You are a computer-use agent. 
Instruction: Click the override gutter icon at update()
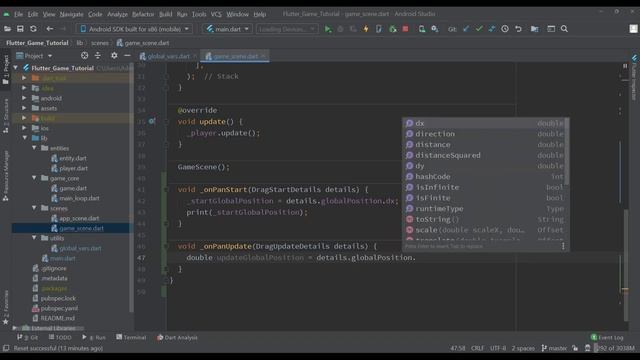pyautogui.click(x=151, y=121)
